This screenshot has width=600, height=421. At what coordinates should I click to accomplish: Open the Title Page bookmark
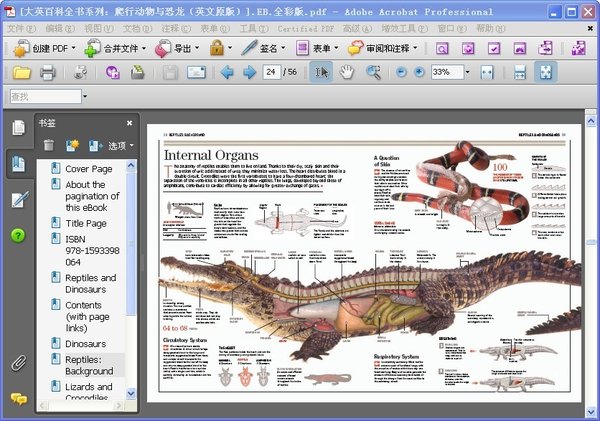coord(86,223)
